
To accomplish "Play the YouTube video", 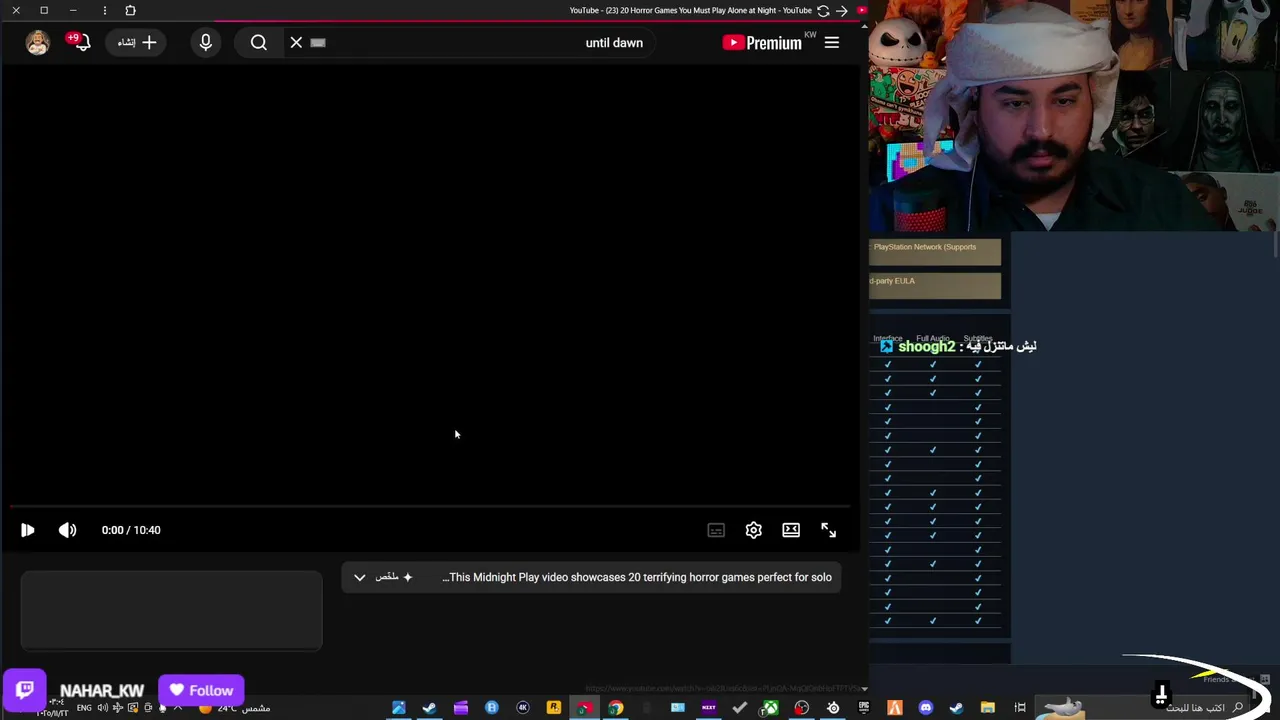I will [x=27, y=530].
